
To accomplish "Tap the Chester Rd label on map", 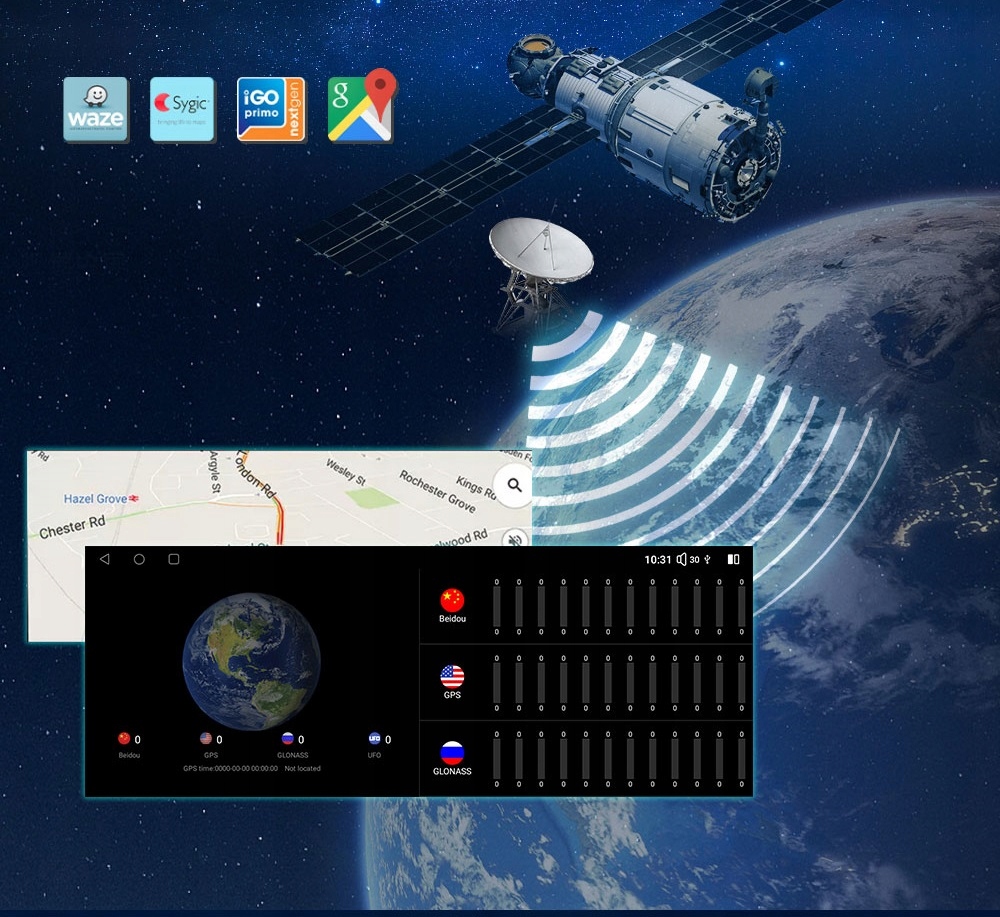I will [x=72, y=526].
